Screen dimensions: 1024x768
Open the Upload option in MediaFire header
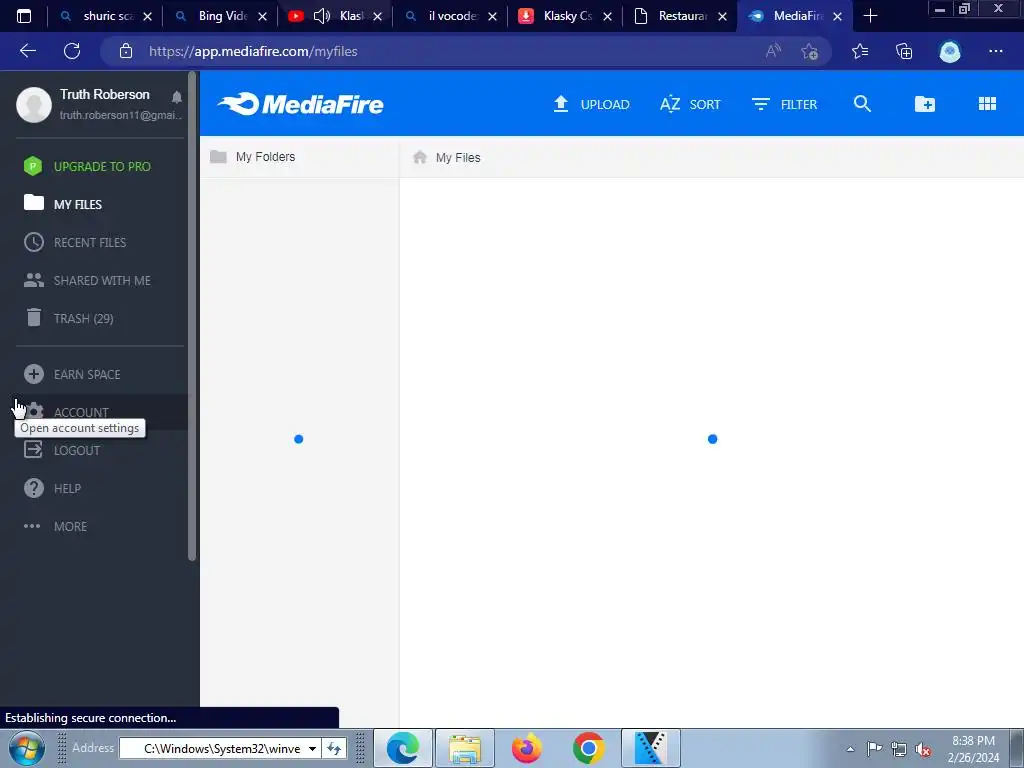[591, 104]
